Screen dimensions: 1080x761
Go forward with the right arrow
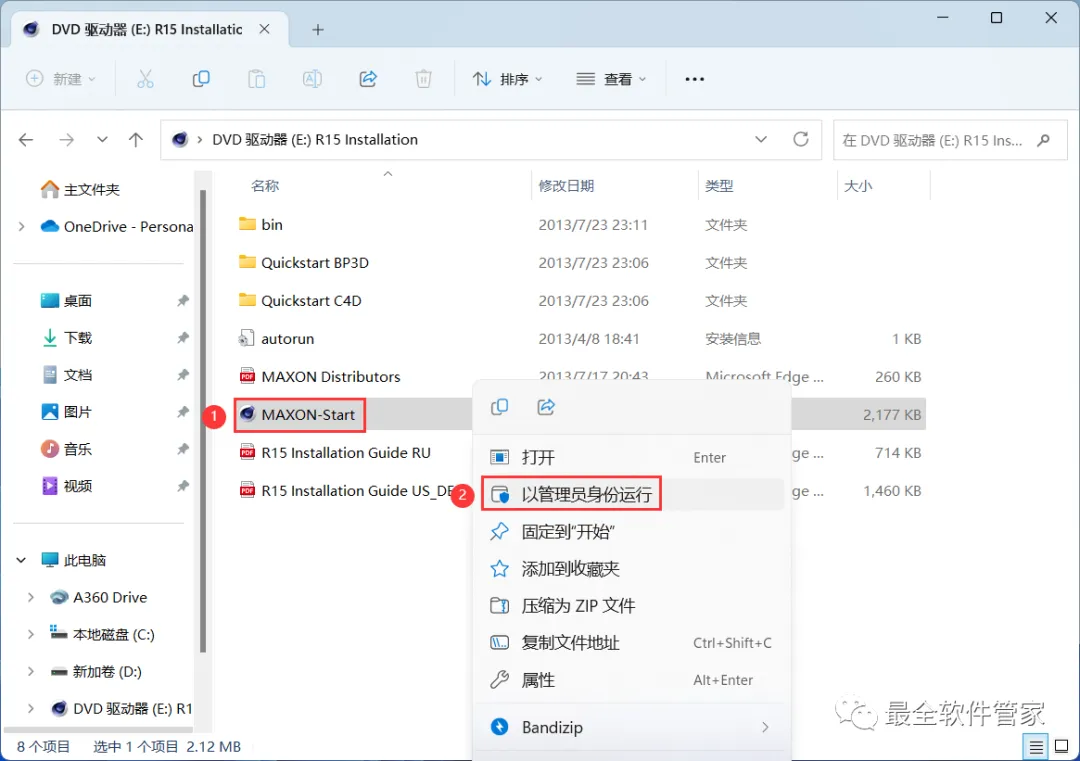66,140
